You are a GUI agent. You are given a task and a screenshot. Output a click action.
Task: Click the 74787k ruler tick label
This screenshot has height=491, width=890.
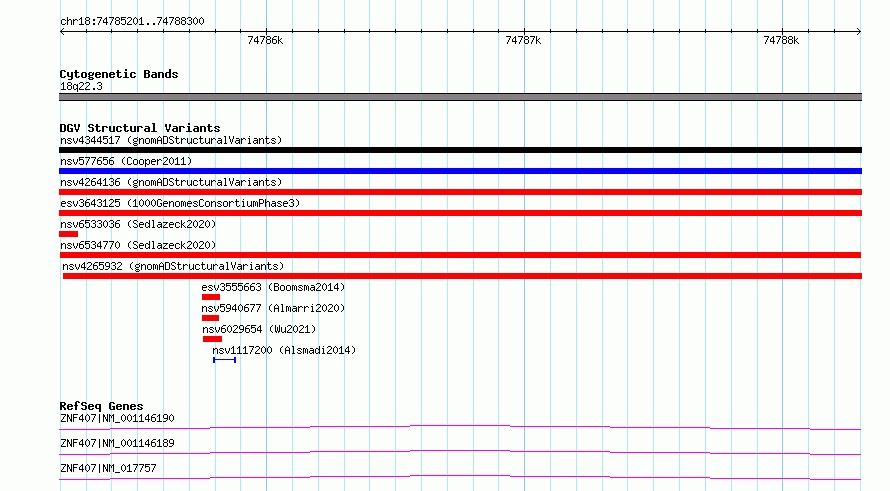point(523,40)
